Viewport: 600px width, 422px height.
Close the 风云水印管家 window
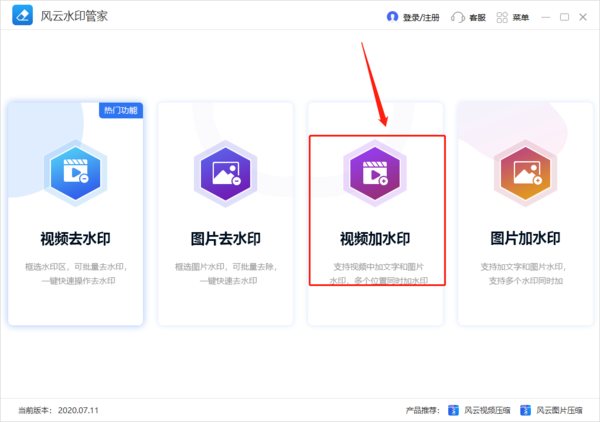coord(583,17)
